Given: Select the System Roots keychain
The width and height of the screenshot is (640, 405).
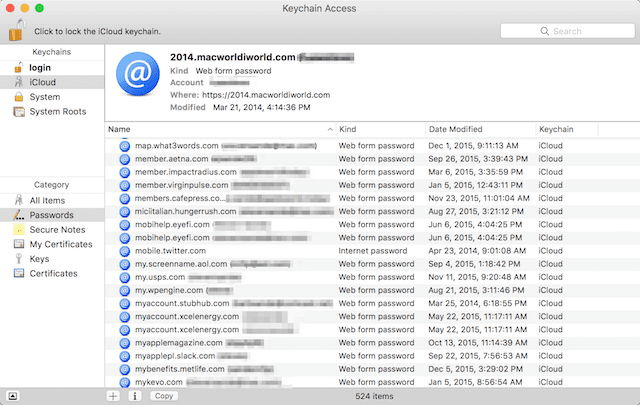Looking at the screenshot, I should pyautogui.click(x=57, y=112).
